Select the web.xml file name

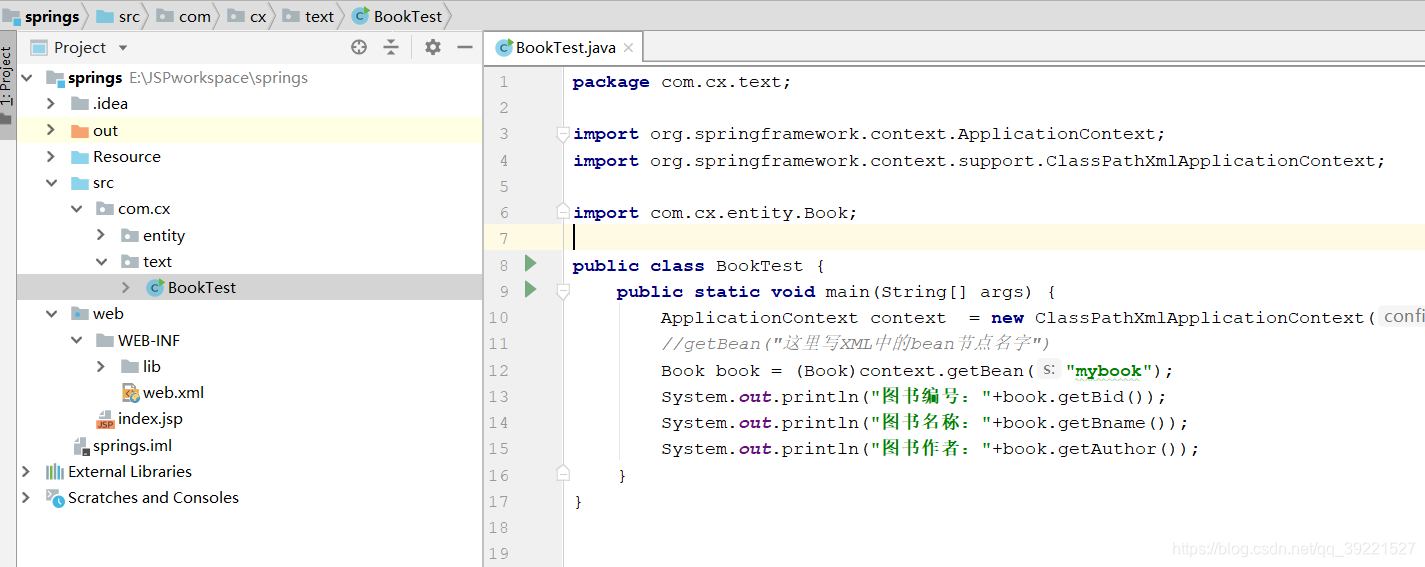(x=173, y=393)
